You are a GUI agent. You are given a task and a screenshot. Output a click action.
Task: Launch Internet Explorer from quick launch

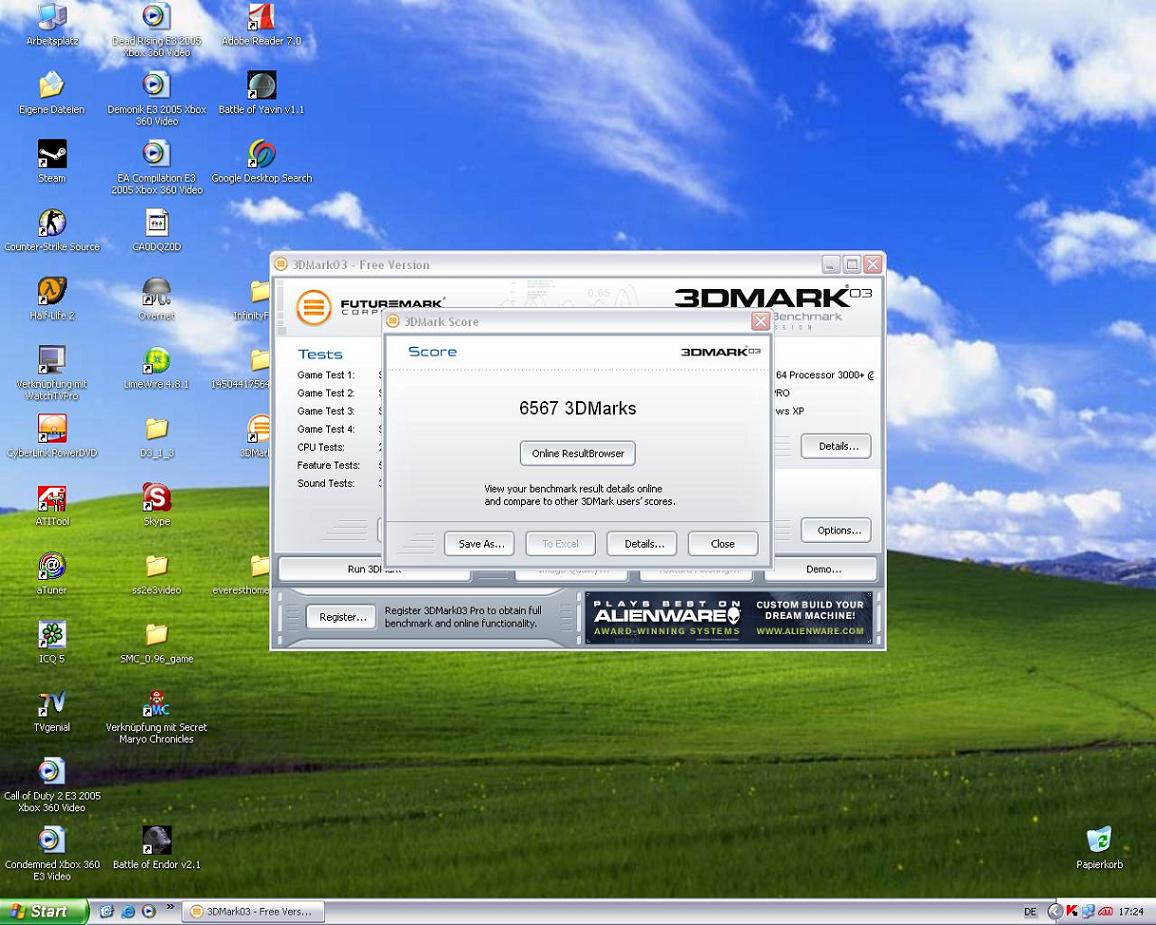pos(128,912)
